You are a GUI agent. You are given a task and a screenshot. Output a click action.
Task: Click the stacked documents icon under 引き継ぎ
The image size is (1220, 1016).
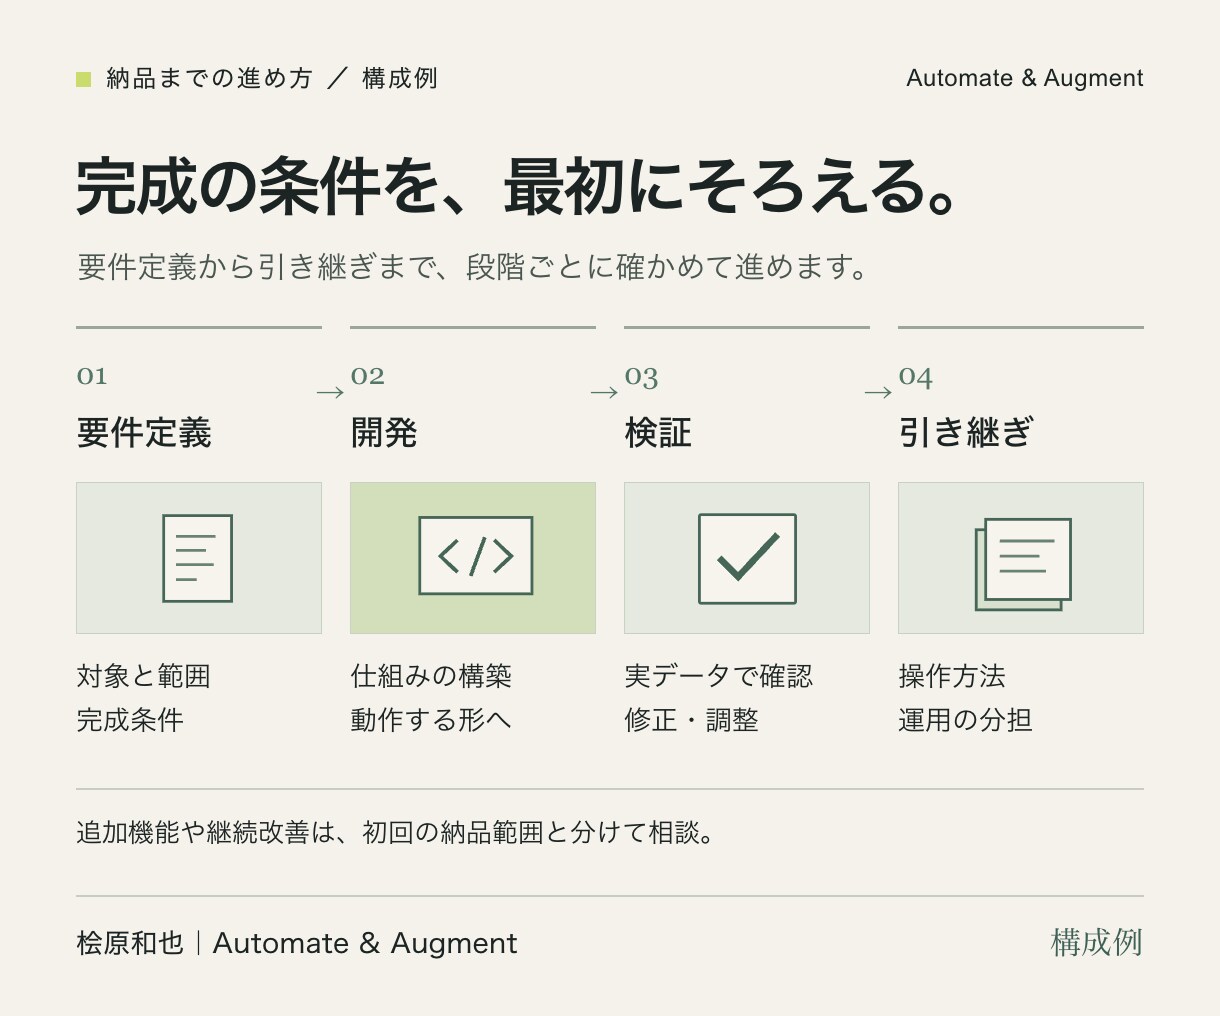click(1023, 564)
